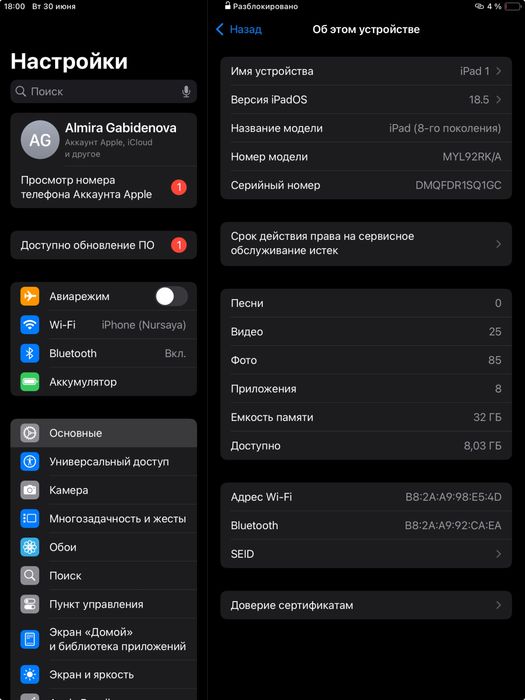Tap Bluetooth address B8:2A:A9:92:CA:EA
Image resolution: width=525 pixels, height=700 pixels.
(453, 525)
